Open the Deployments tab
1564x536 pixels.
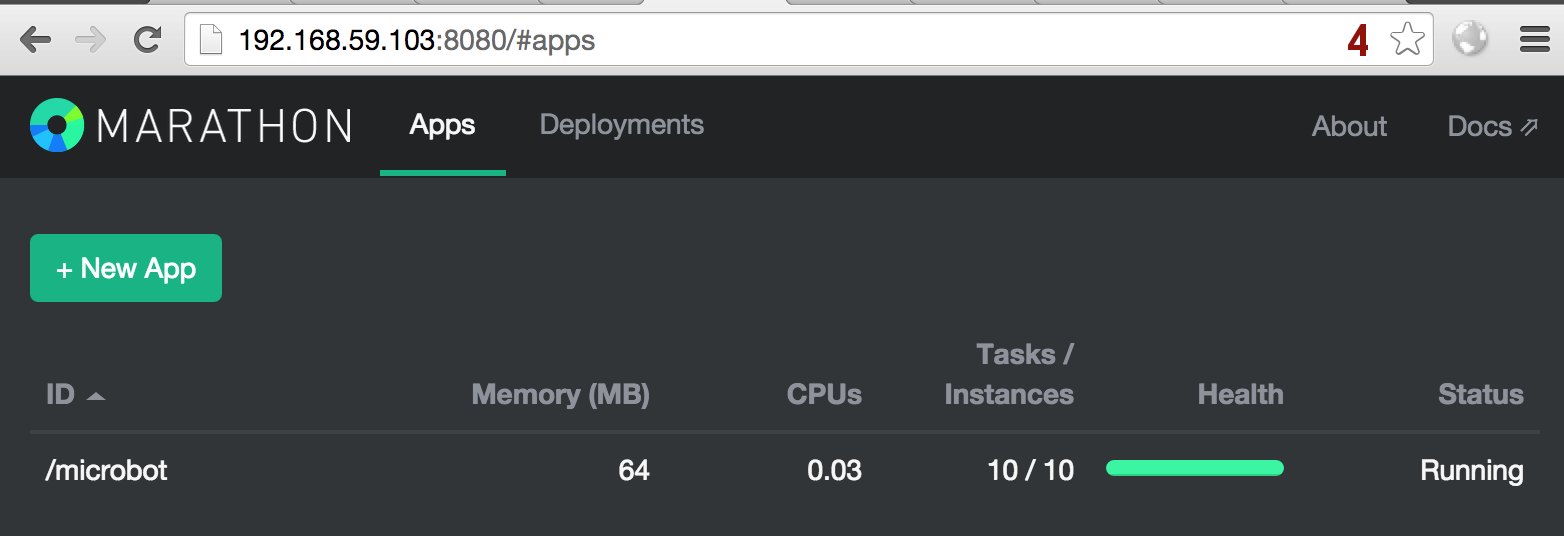coord(622,125)
